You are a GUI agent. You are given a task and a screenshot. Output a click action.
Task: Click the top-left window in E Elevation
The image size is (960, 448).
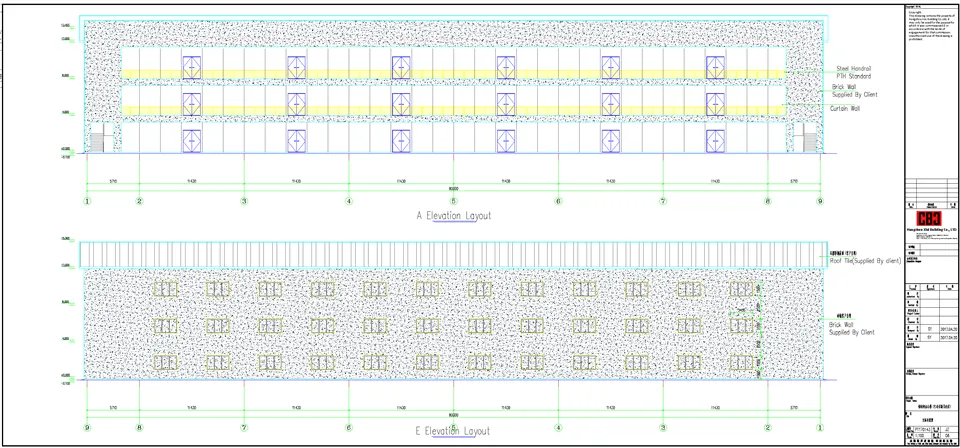[x=165, y=290]
